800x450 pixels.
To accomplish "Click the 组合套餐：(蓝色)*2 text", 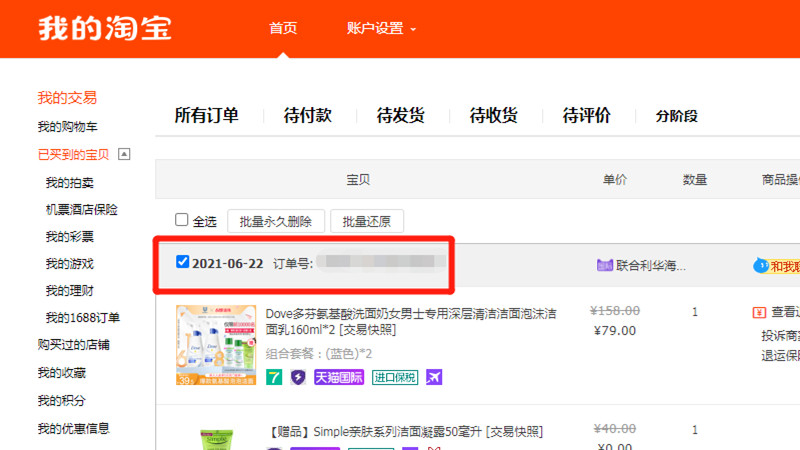I will (x=319, y=354).
